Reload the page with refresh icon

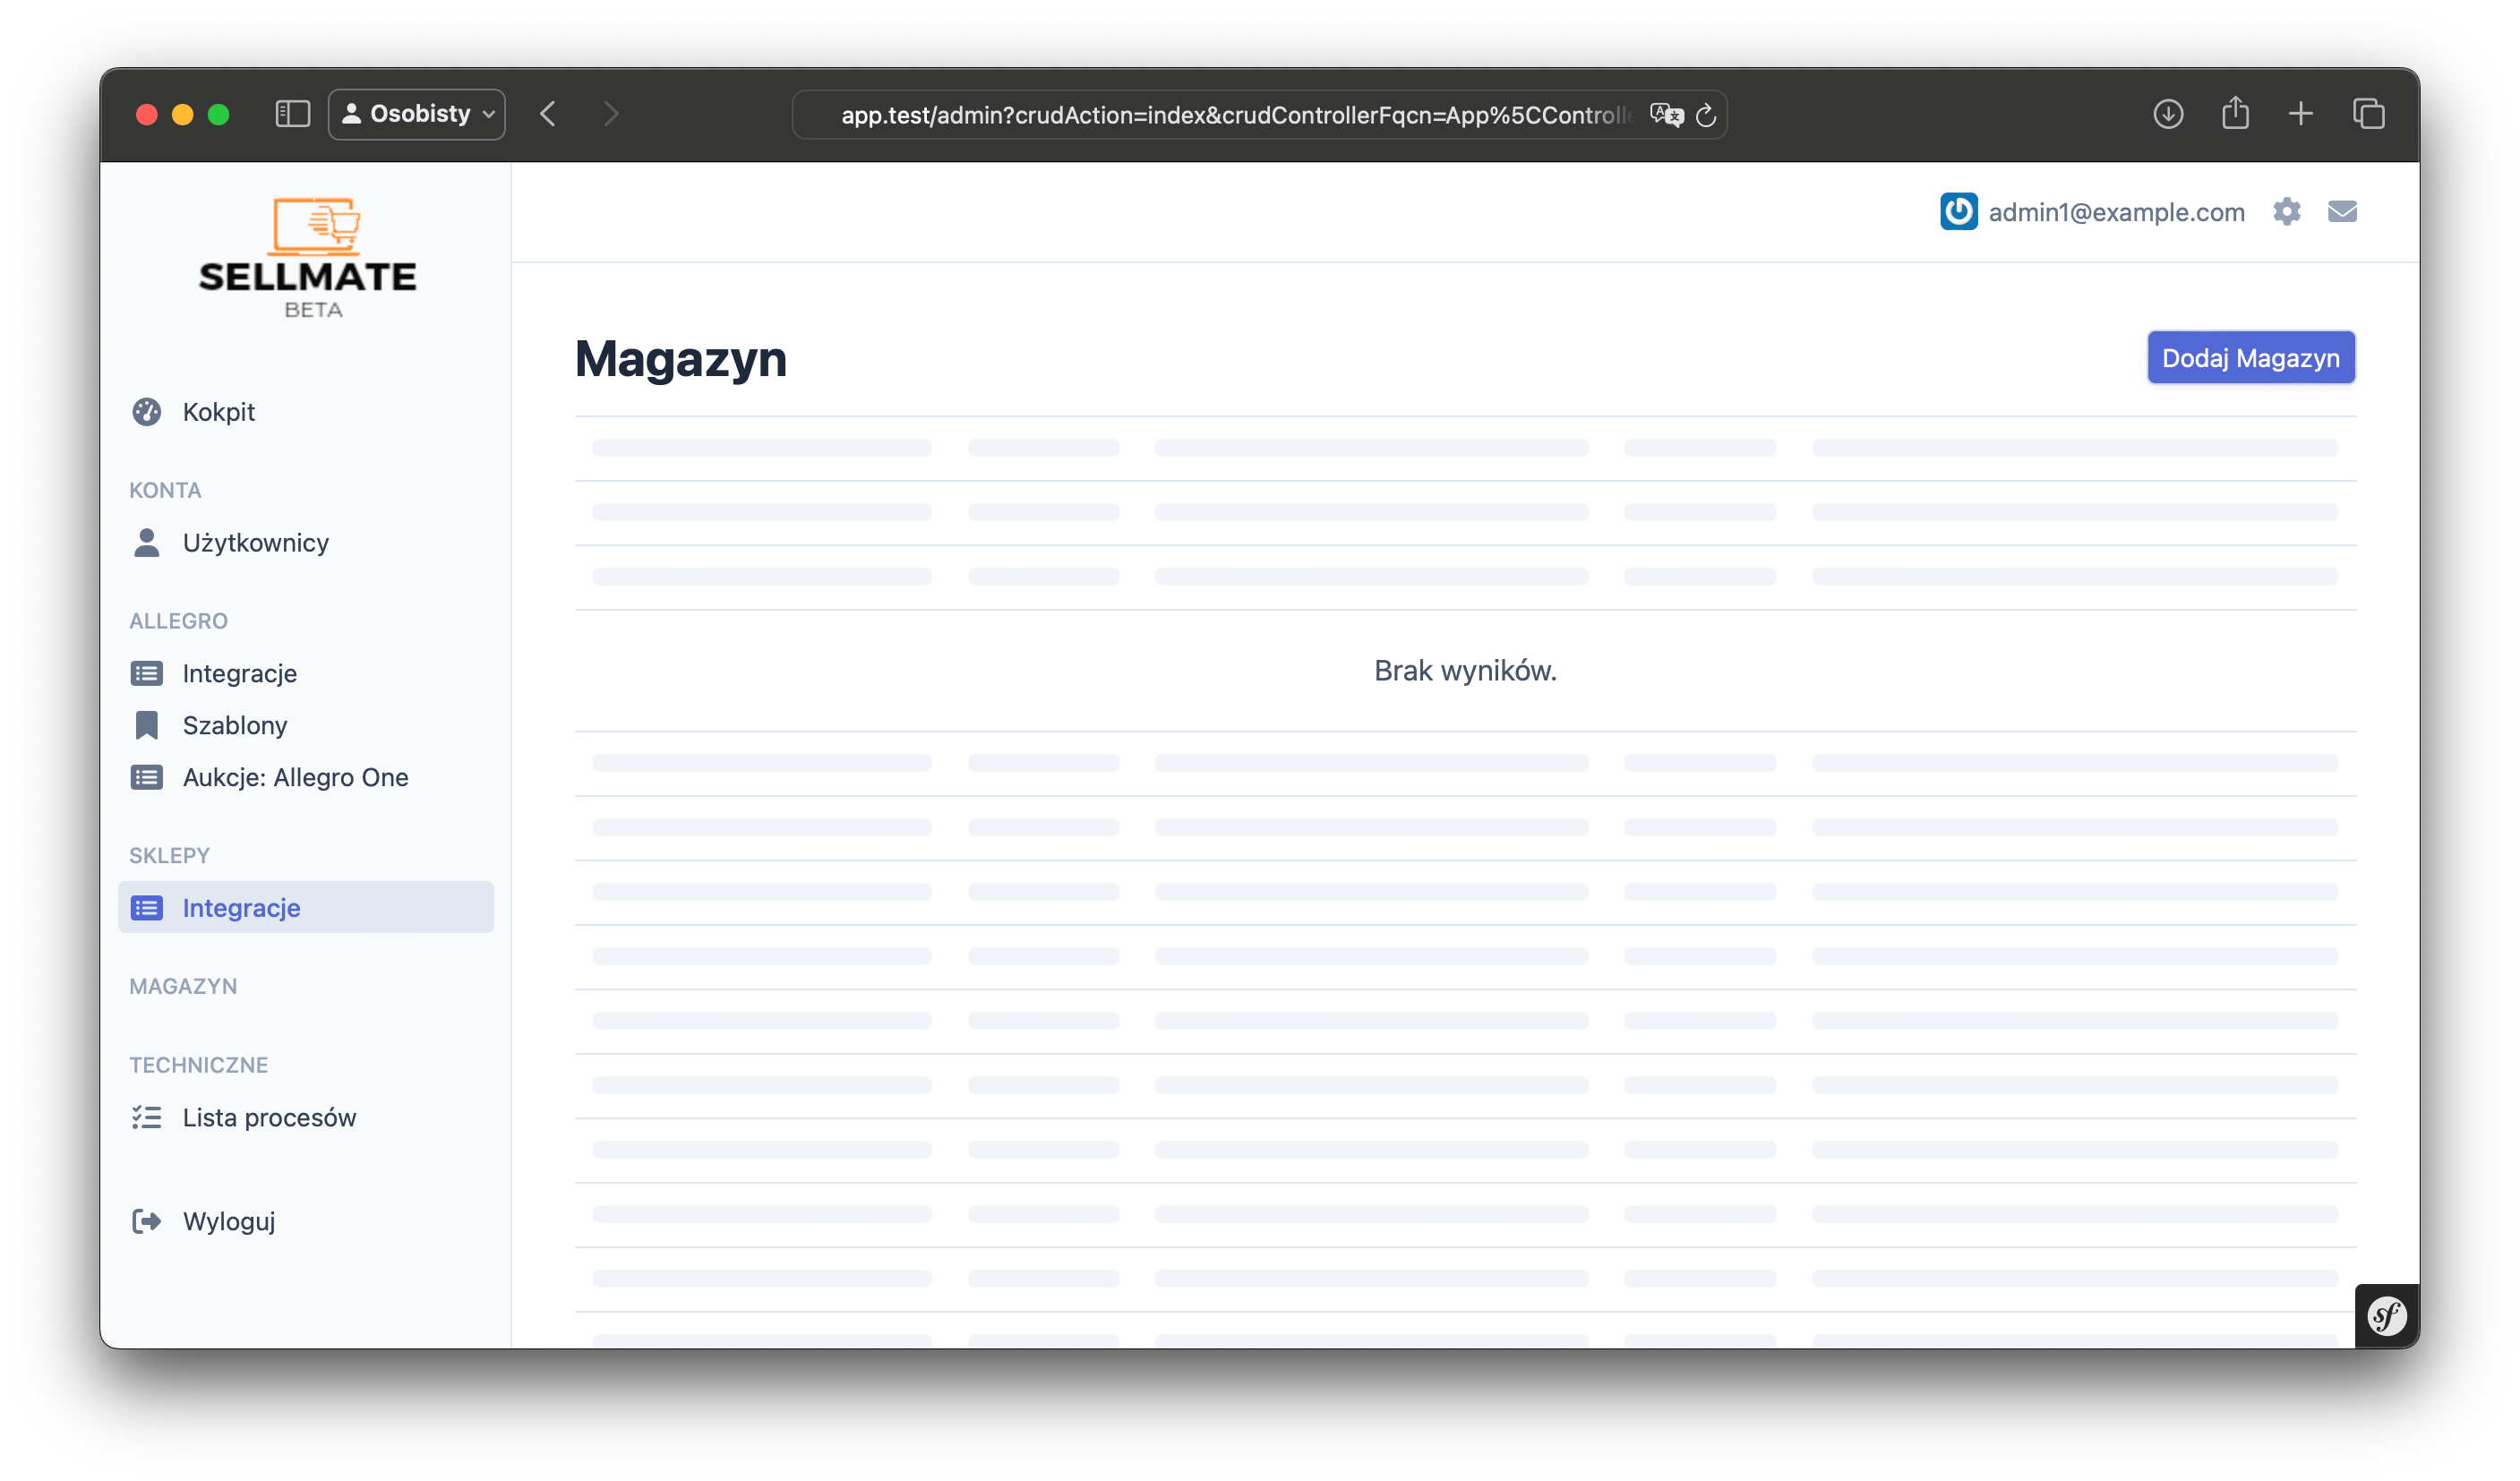pyautogui.click(x=1707, y=115)
